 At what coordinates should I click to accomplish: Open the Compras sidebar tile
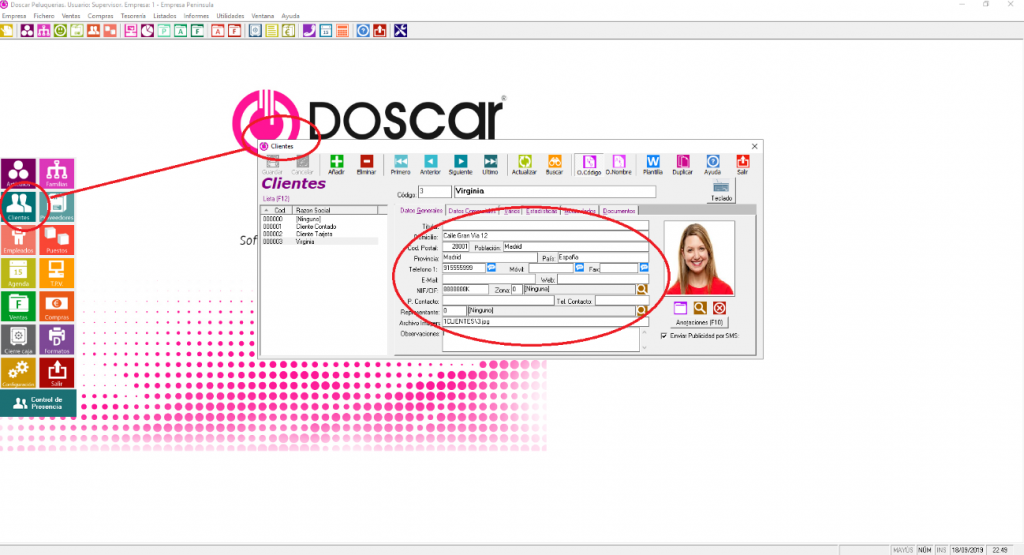tap(57, 306)
